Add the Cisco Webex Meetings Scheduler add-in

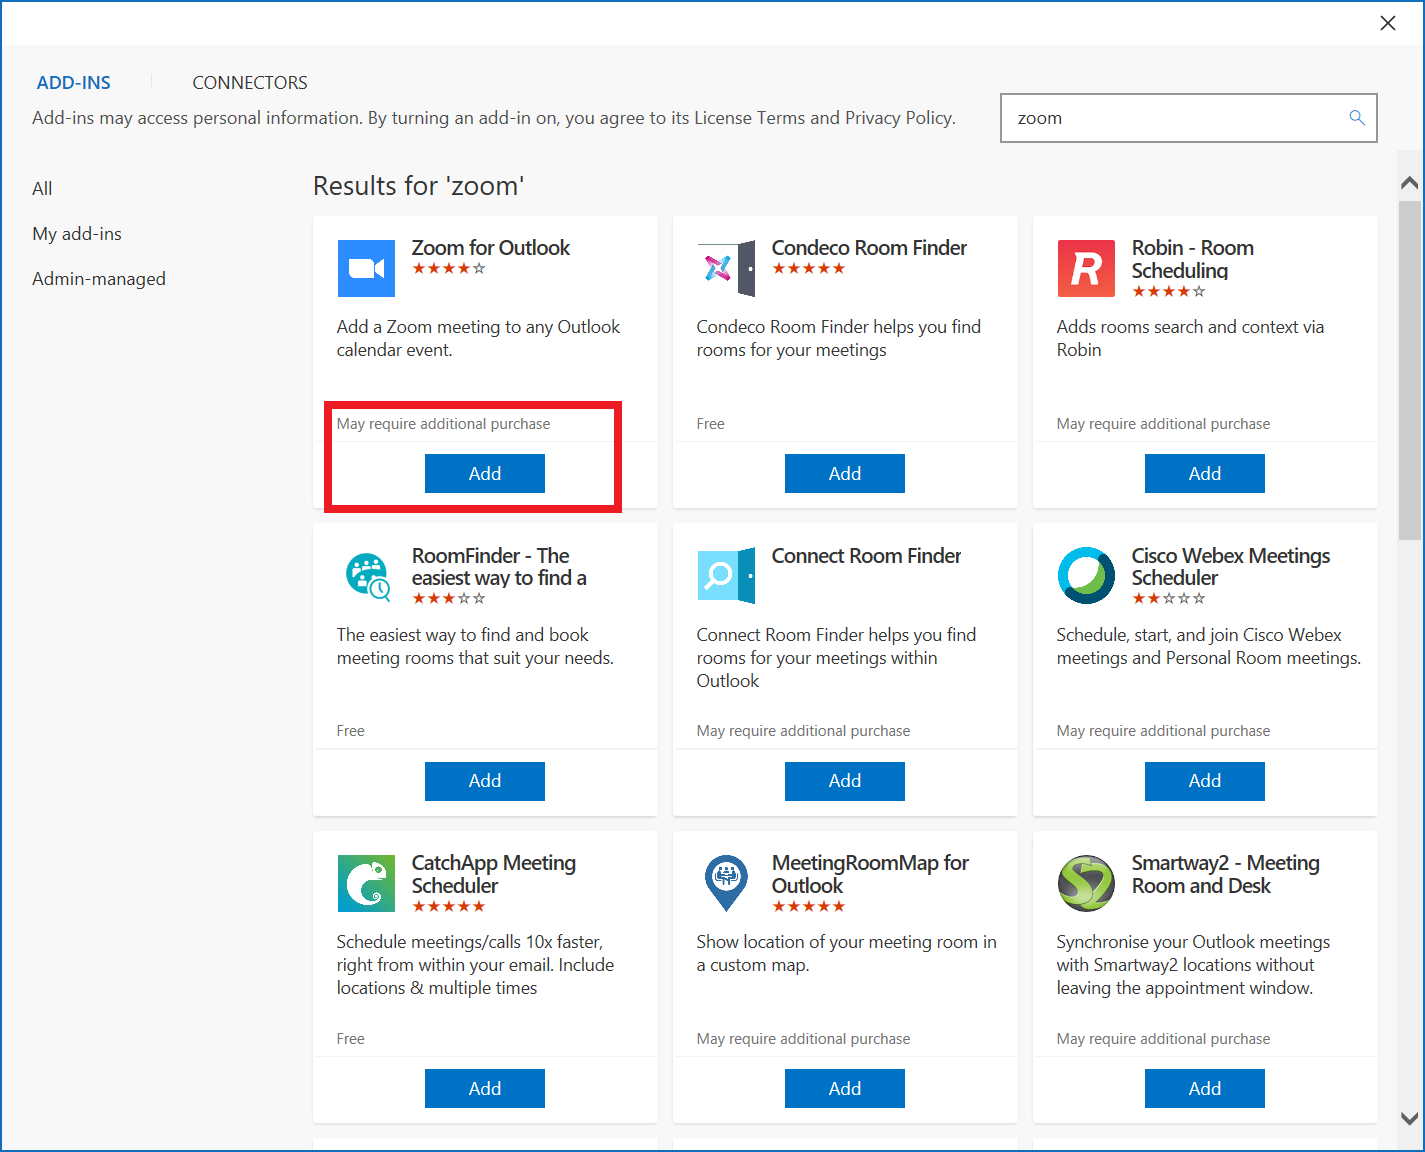[1205, 781]
